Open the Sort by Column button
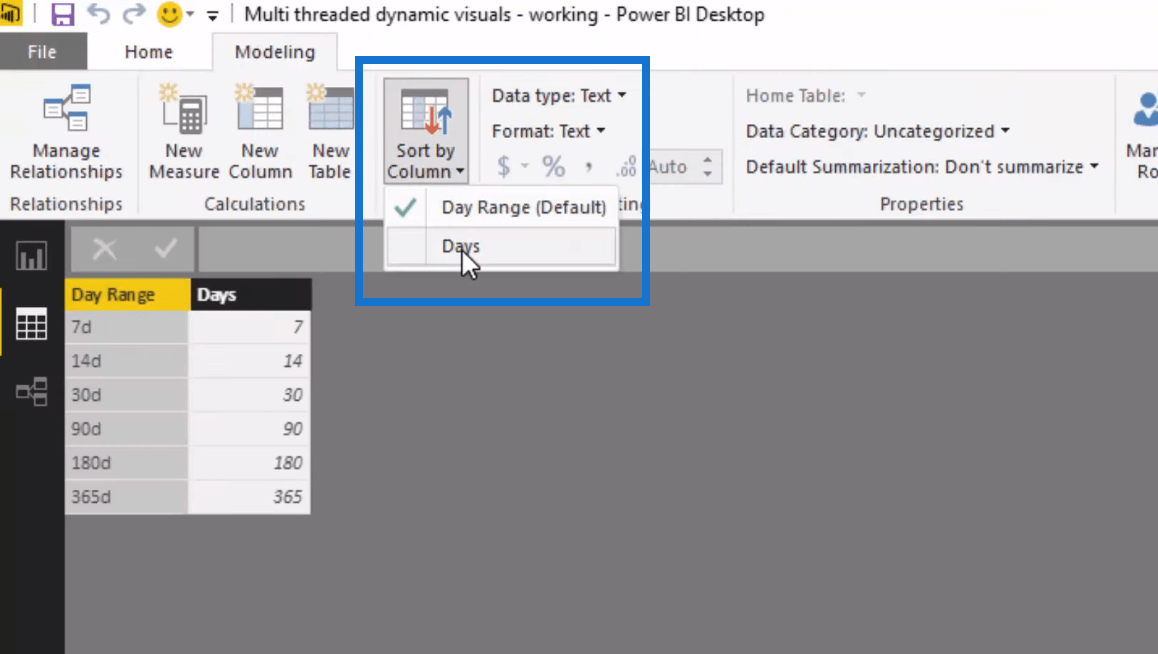 click(425, 131)
